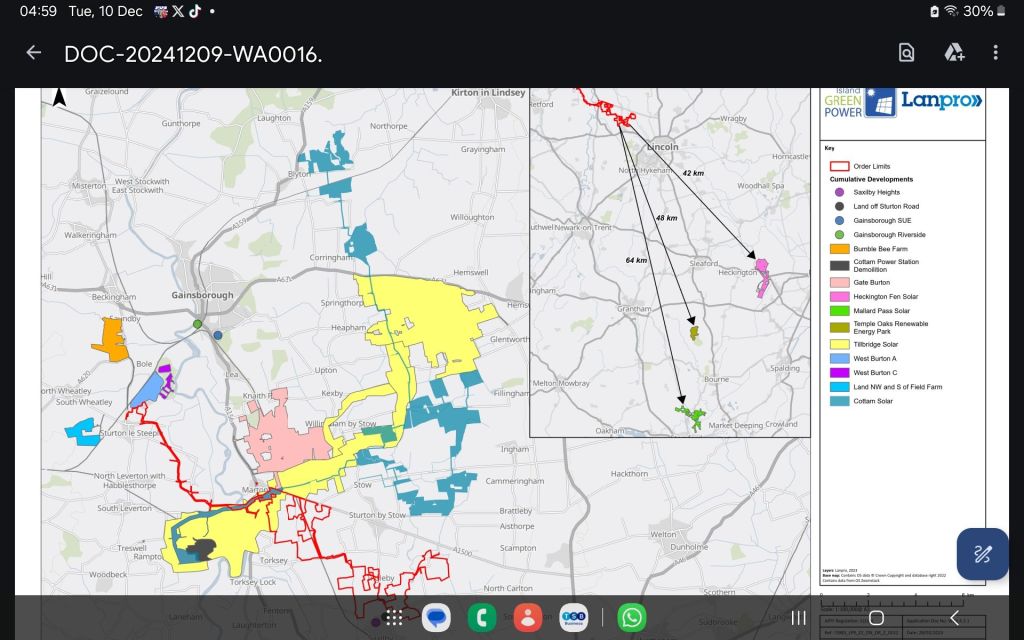Tap the floating edit pen button

pos(982,554)
